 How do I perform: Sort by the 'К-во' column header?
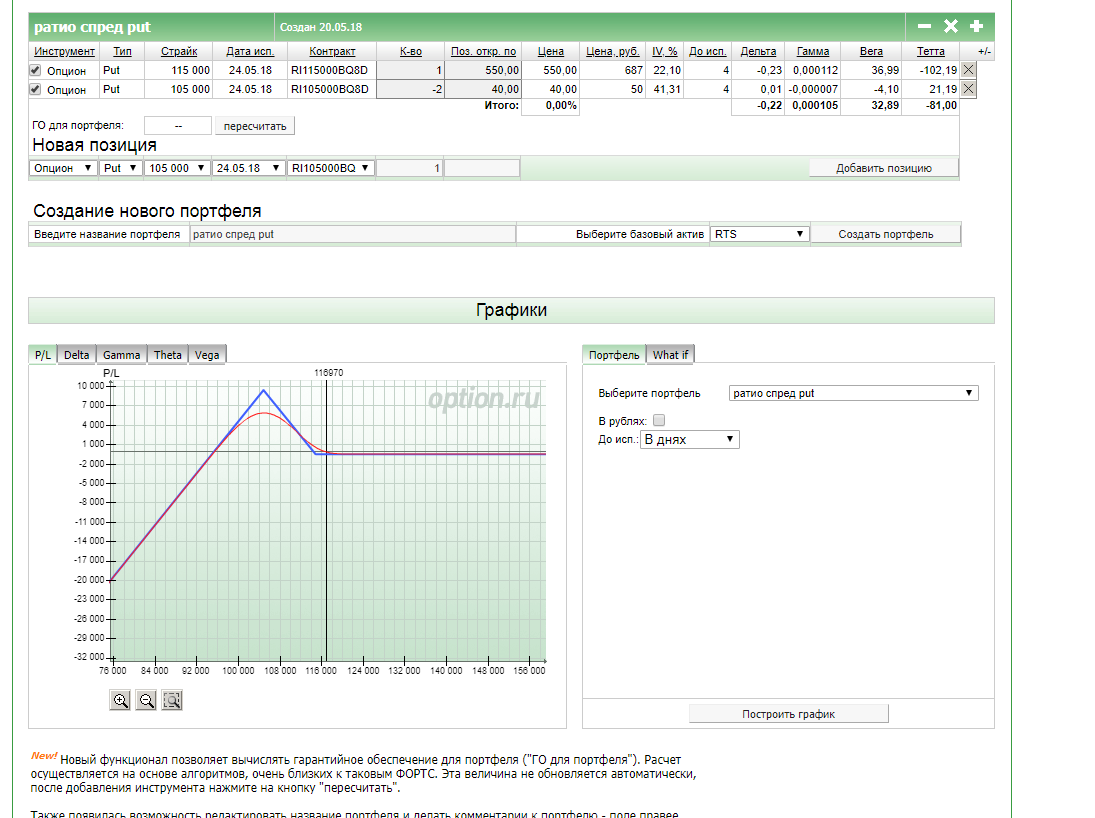point(411,51)
